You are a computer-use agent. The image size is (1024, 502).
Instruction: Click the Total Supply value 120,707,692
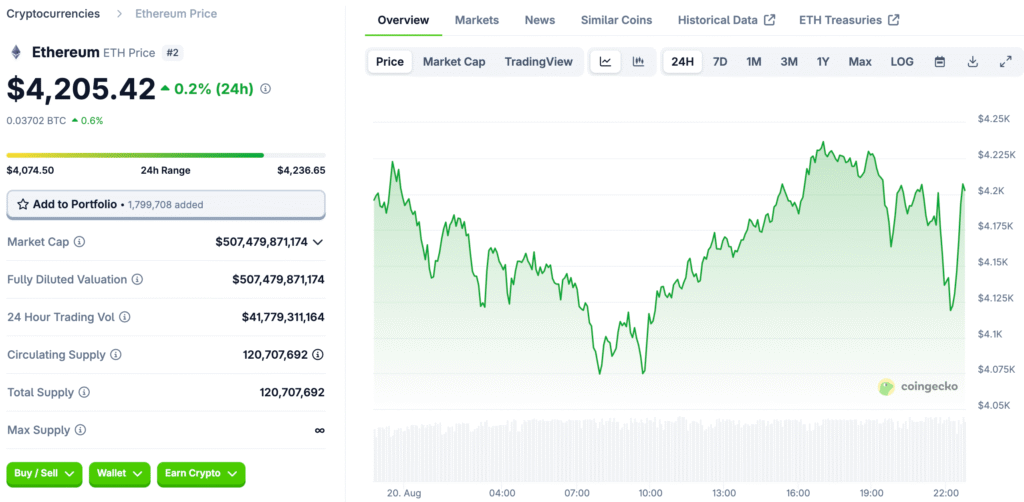click(x=292, y=392)
